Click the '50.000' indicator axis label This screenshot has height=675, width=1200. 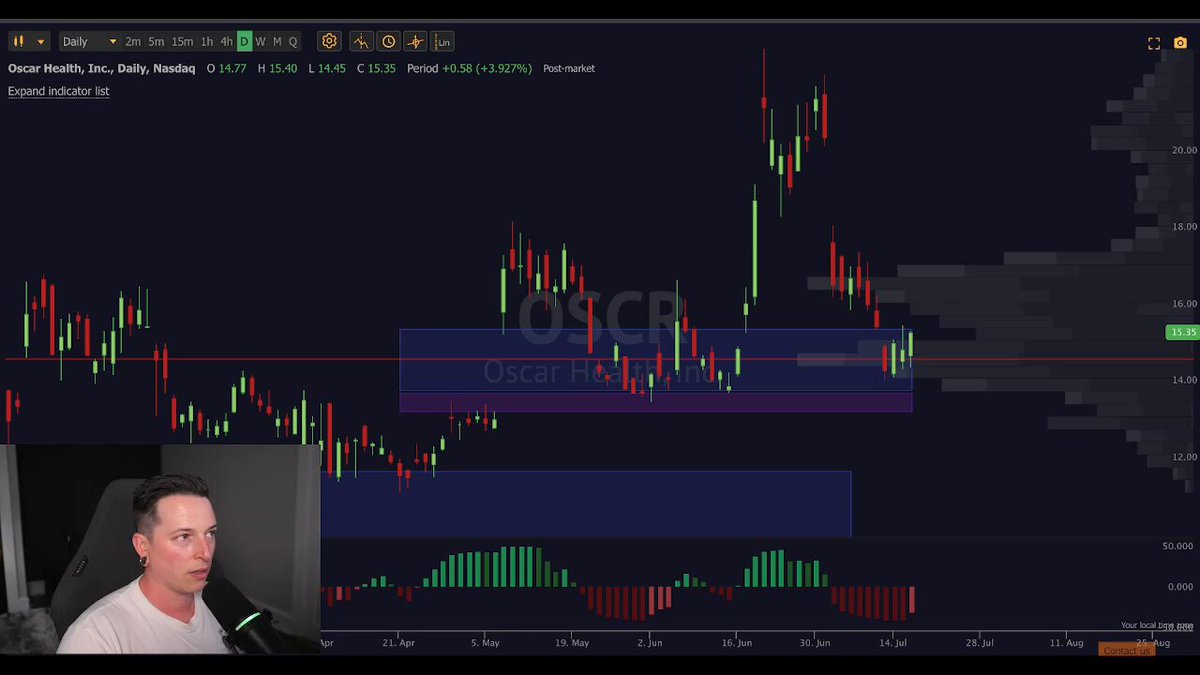1178,546
